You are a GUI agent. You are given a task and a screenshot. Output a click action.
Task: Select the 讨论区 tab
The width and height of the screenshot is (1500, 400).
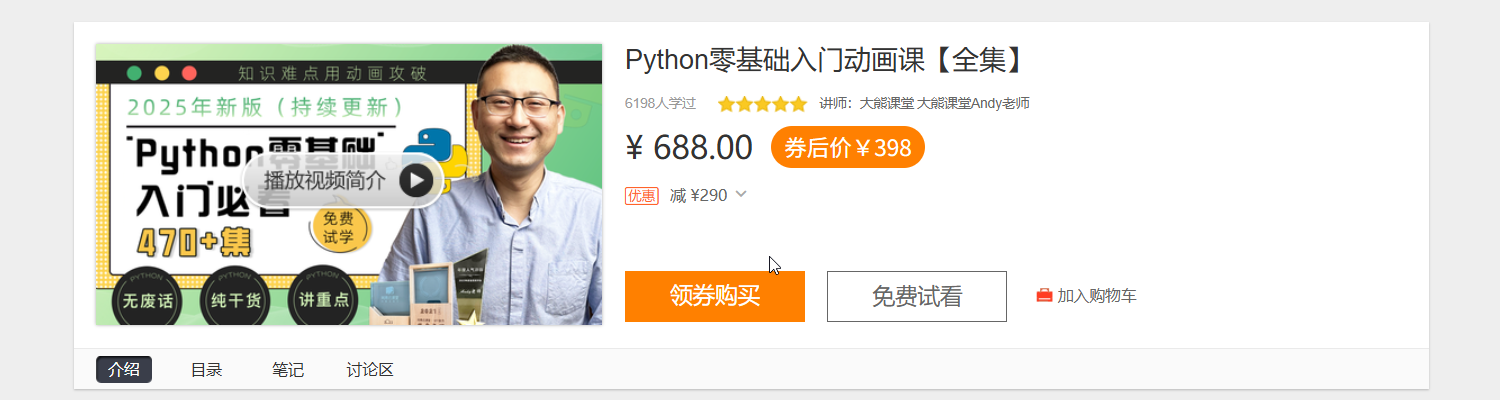click(370, 370)
